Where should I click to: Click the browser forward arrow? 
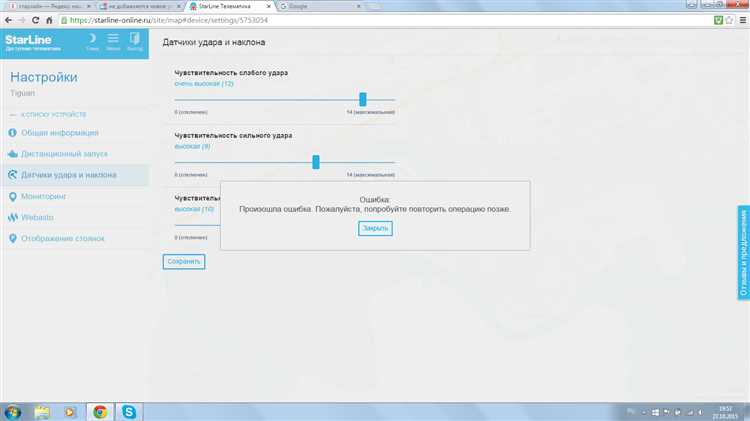click(x=22, y=20)
